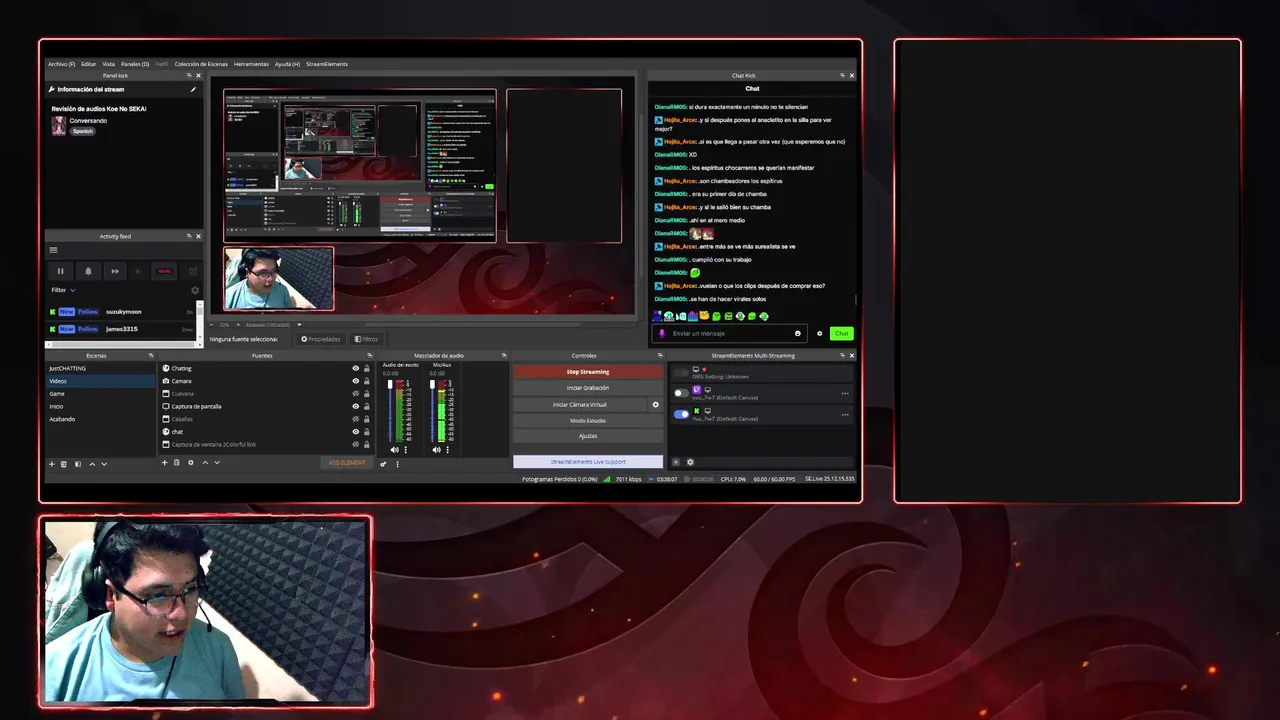Open Activity feed settings gear
Screen dimensions: 1280x720
pyautogui.click(x=195, y=290)
